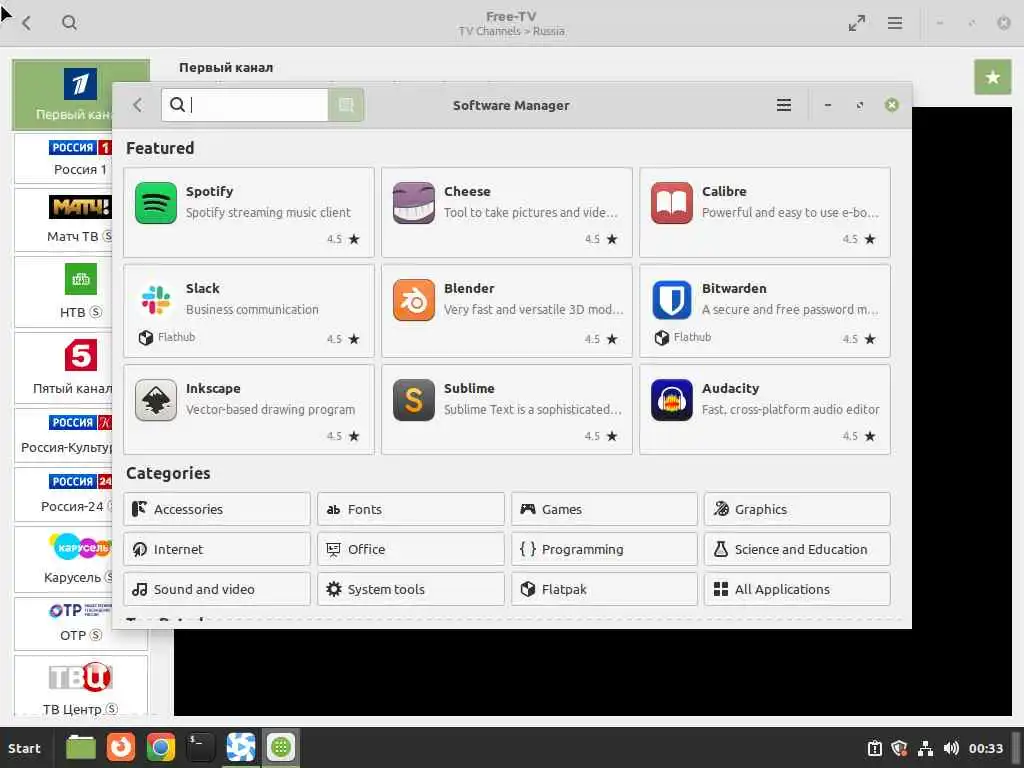Open the Audacity app icon
The image size is (1024, 768).
pos(671,400)
